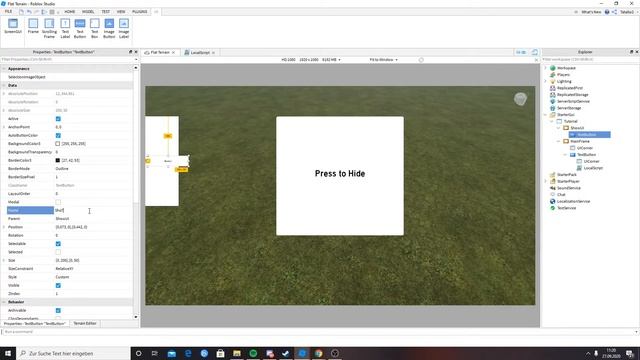
Task: Click the Windows taskbar search box
Action: pos(73,353)
